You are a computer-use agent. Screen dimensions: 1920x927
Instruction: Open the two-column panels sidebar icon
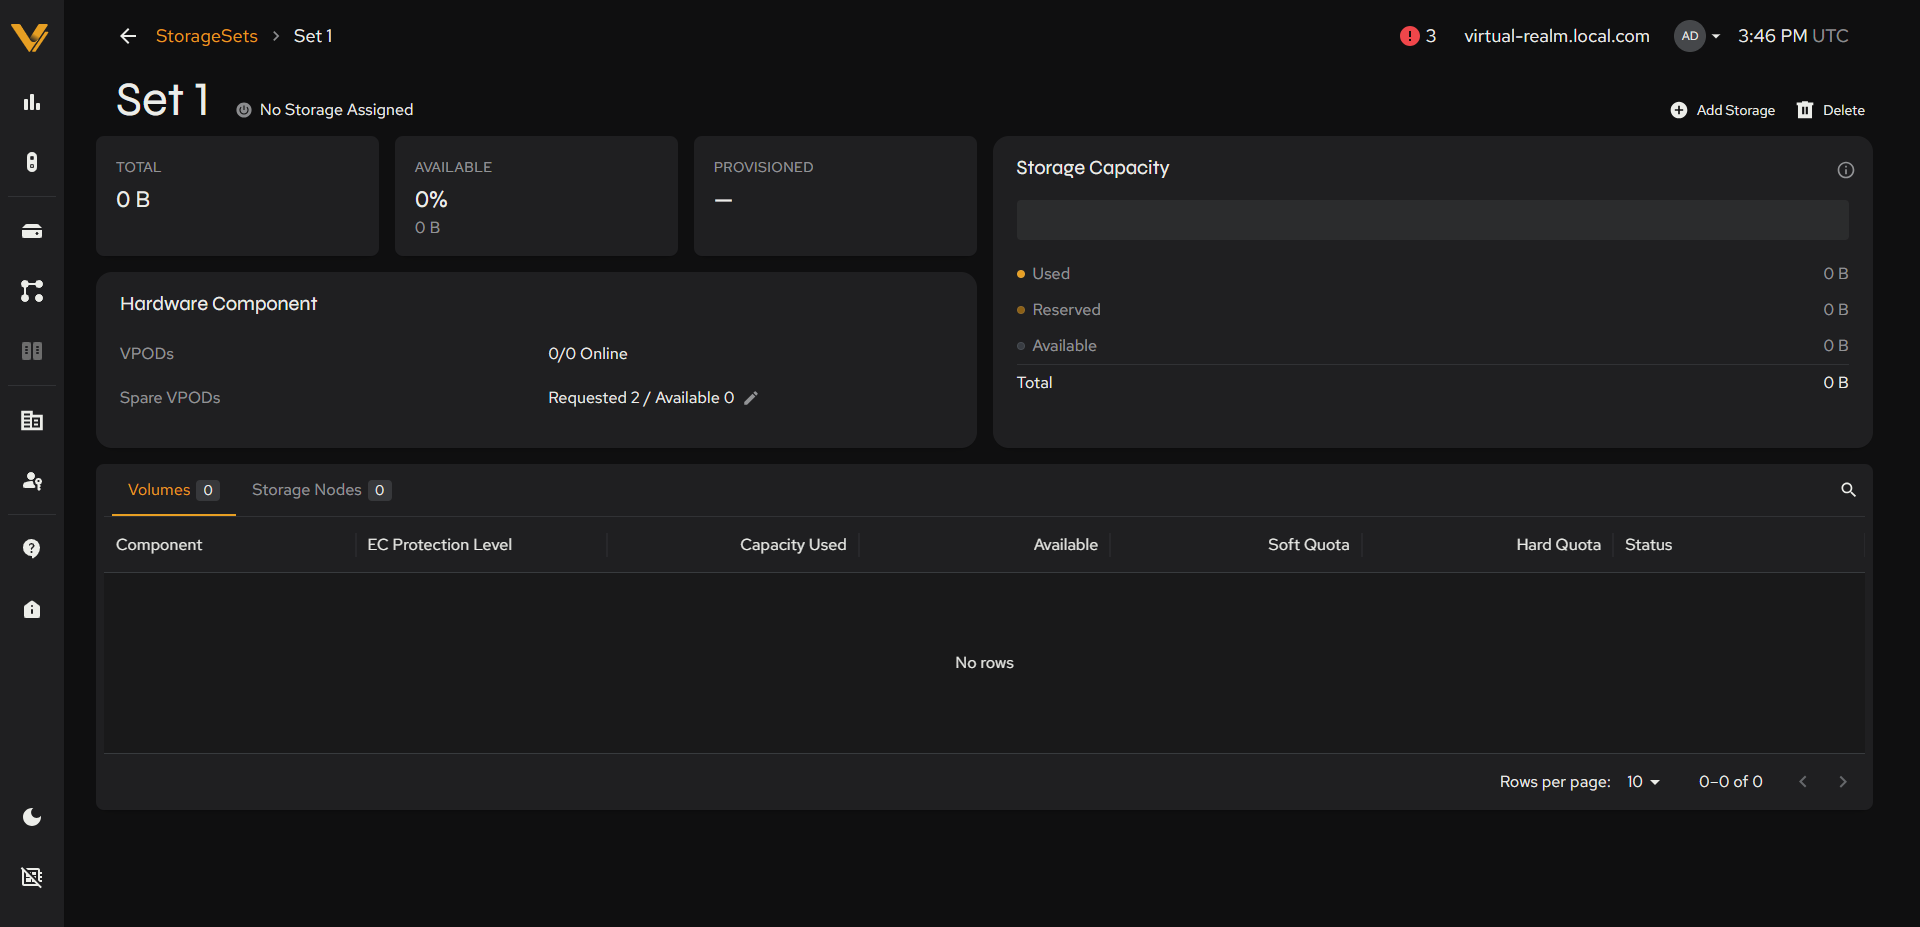point(32,351)
